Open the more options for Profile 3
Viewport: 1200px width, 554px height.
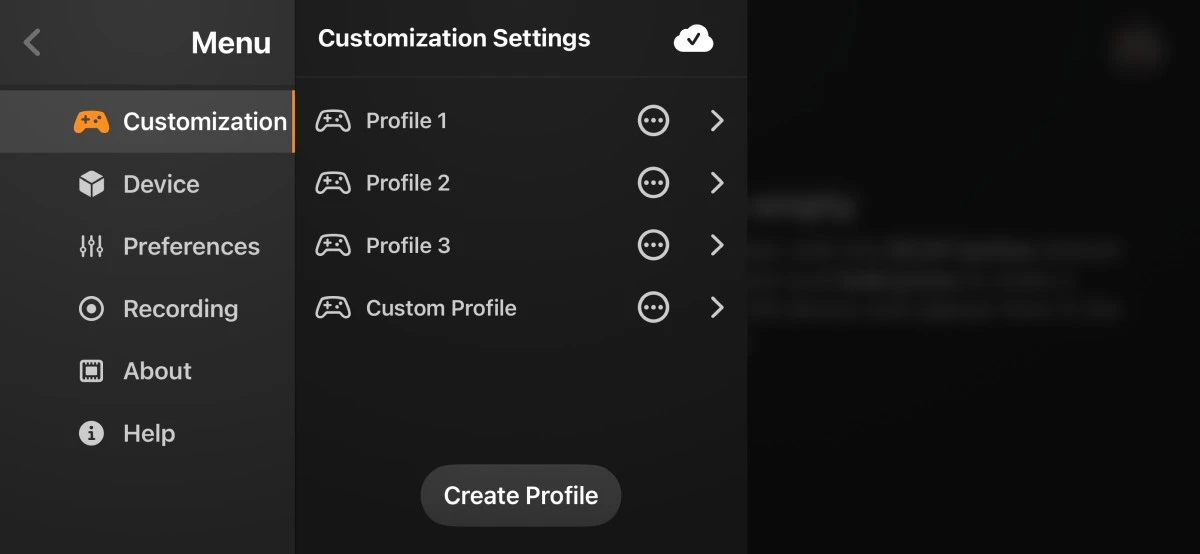click(x=653, y=245)
